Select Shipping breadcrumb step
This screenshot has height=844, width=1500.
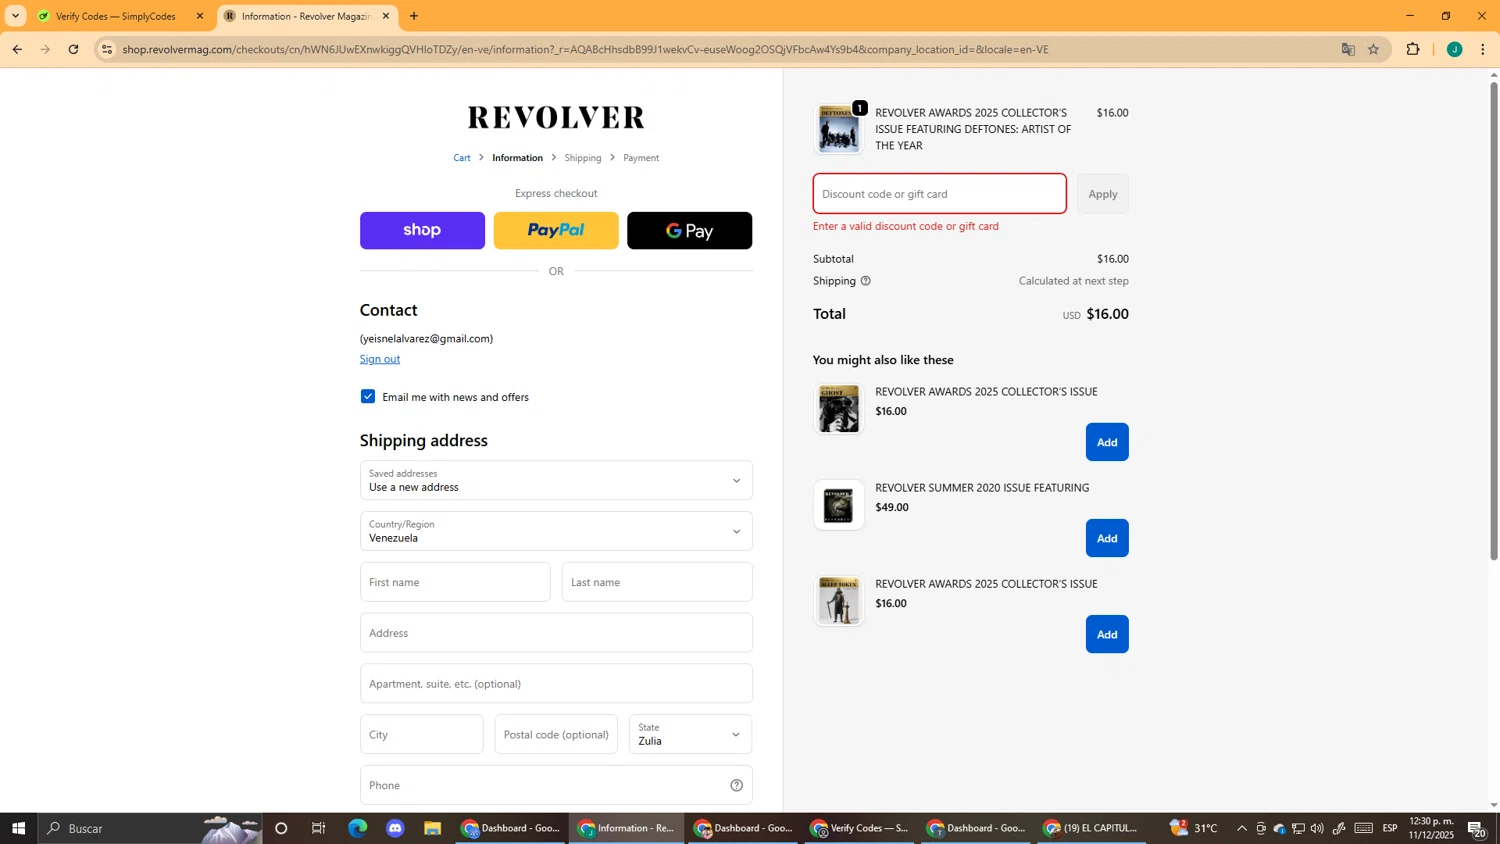(x=583, y=158)
